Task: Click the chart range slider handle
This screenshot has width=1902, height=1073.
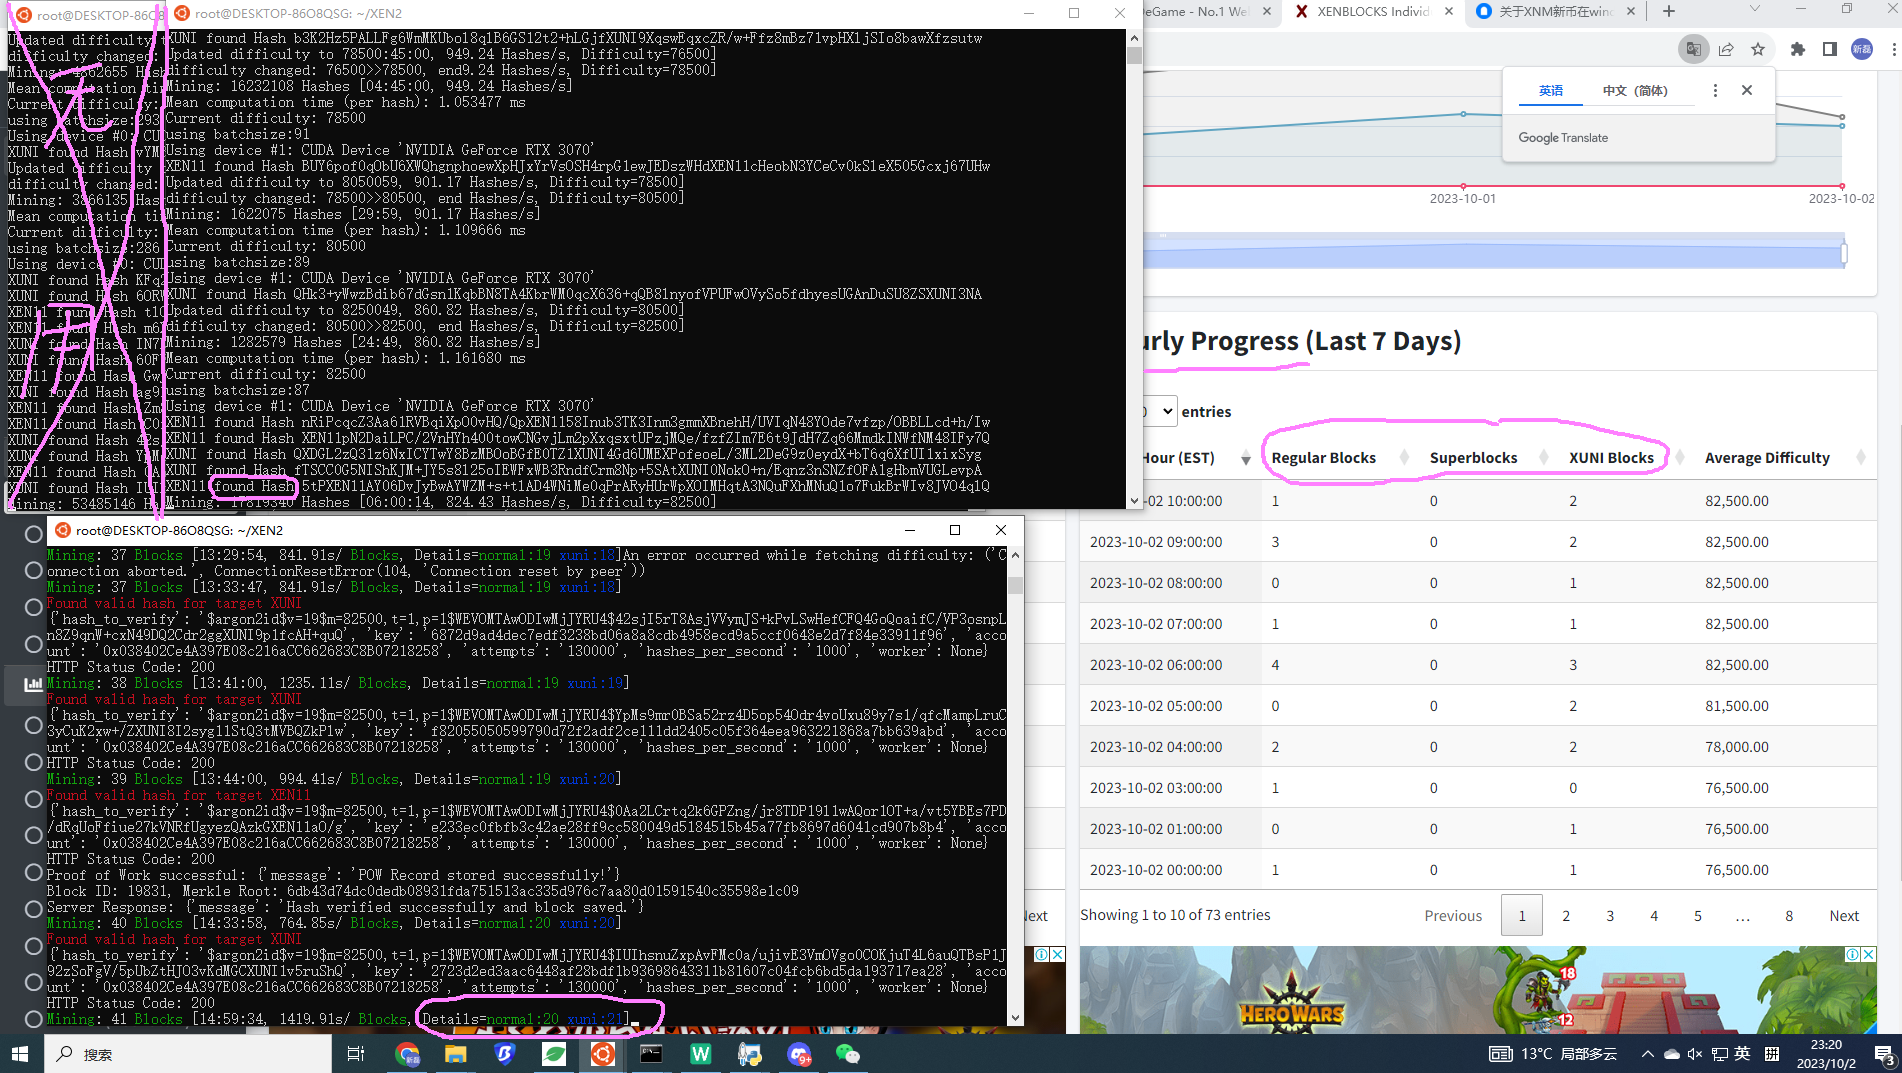Action: 1843,253
